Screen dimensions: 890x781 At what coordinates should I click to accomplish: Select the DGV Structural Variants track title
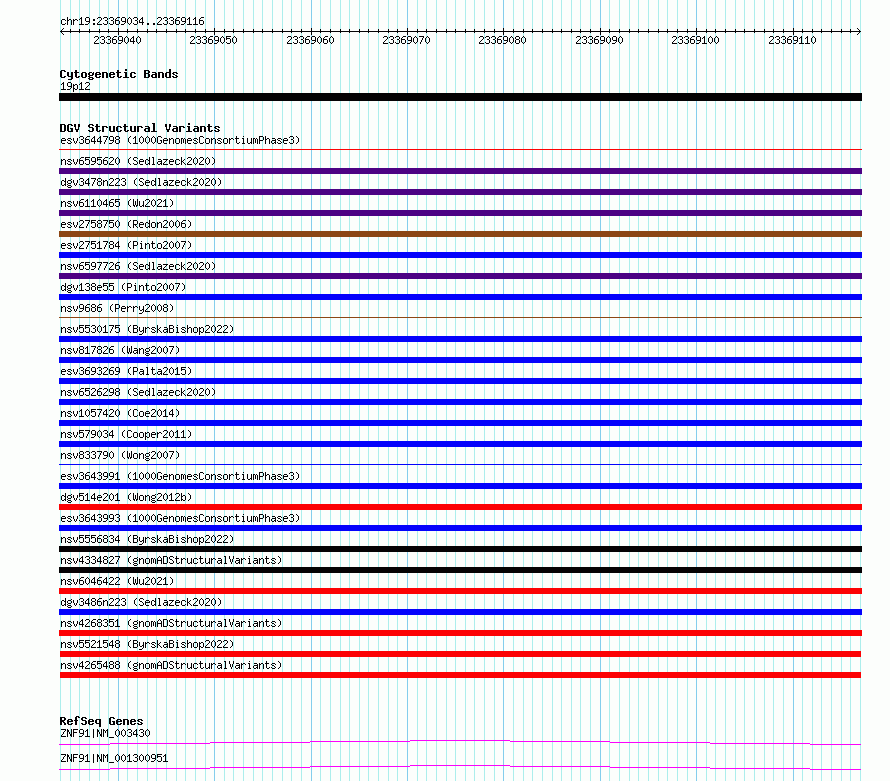[140, 128]
